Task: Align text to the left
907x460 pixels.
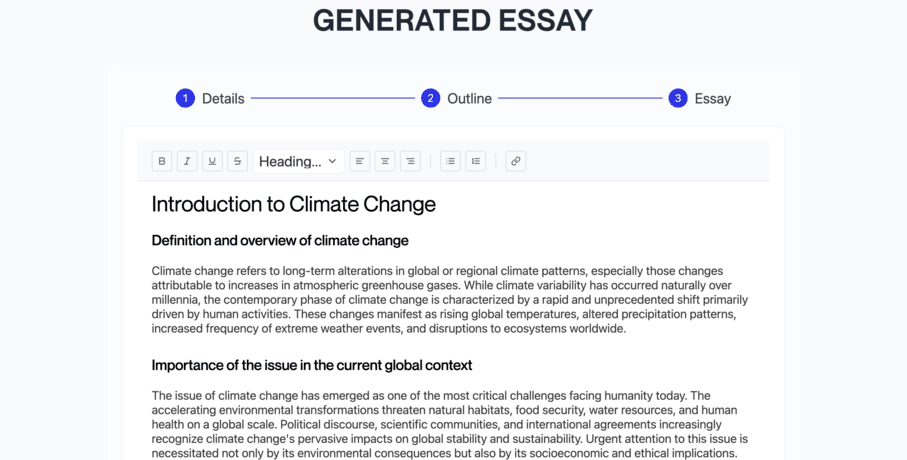Action: [x=360, y=161]
